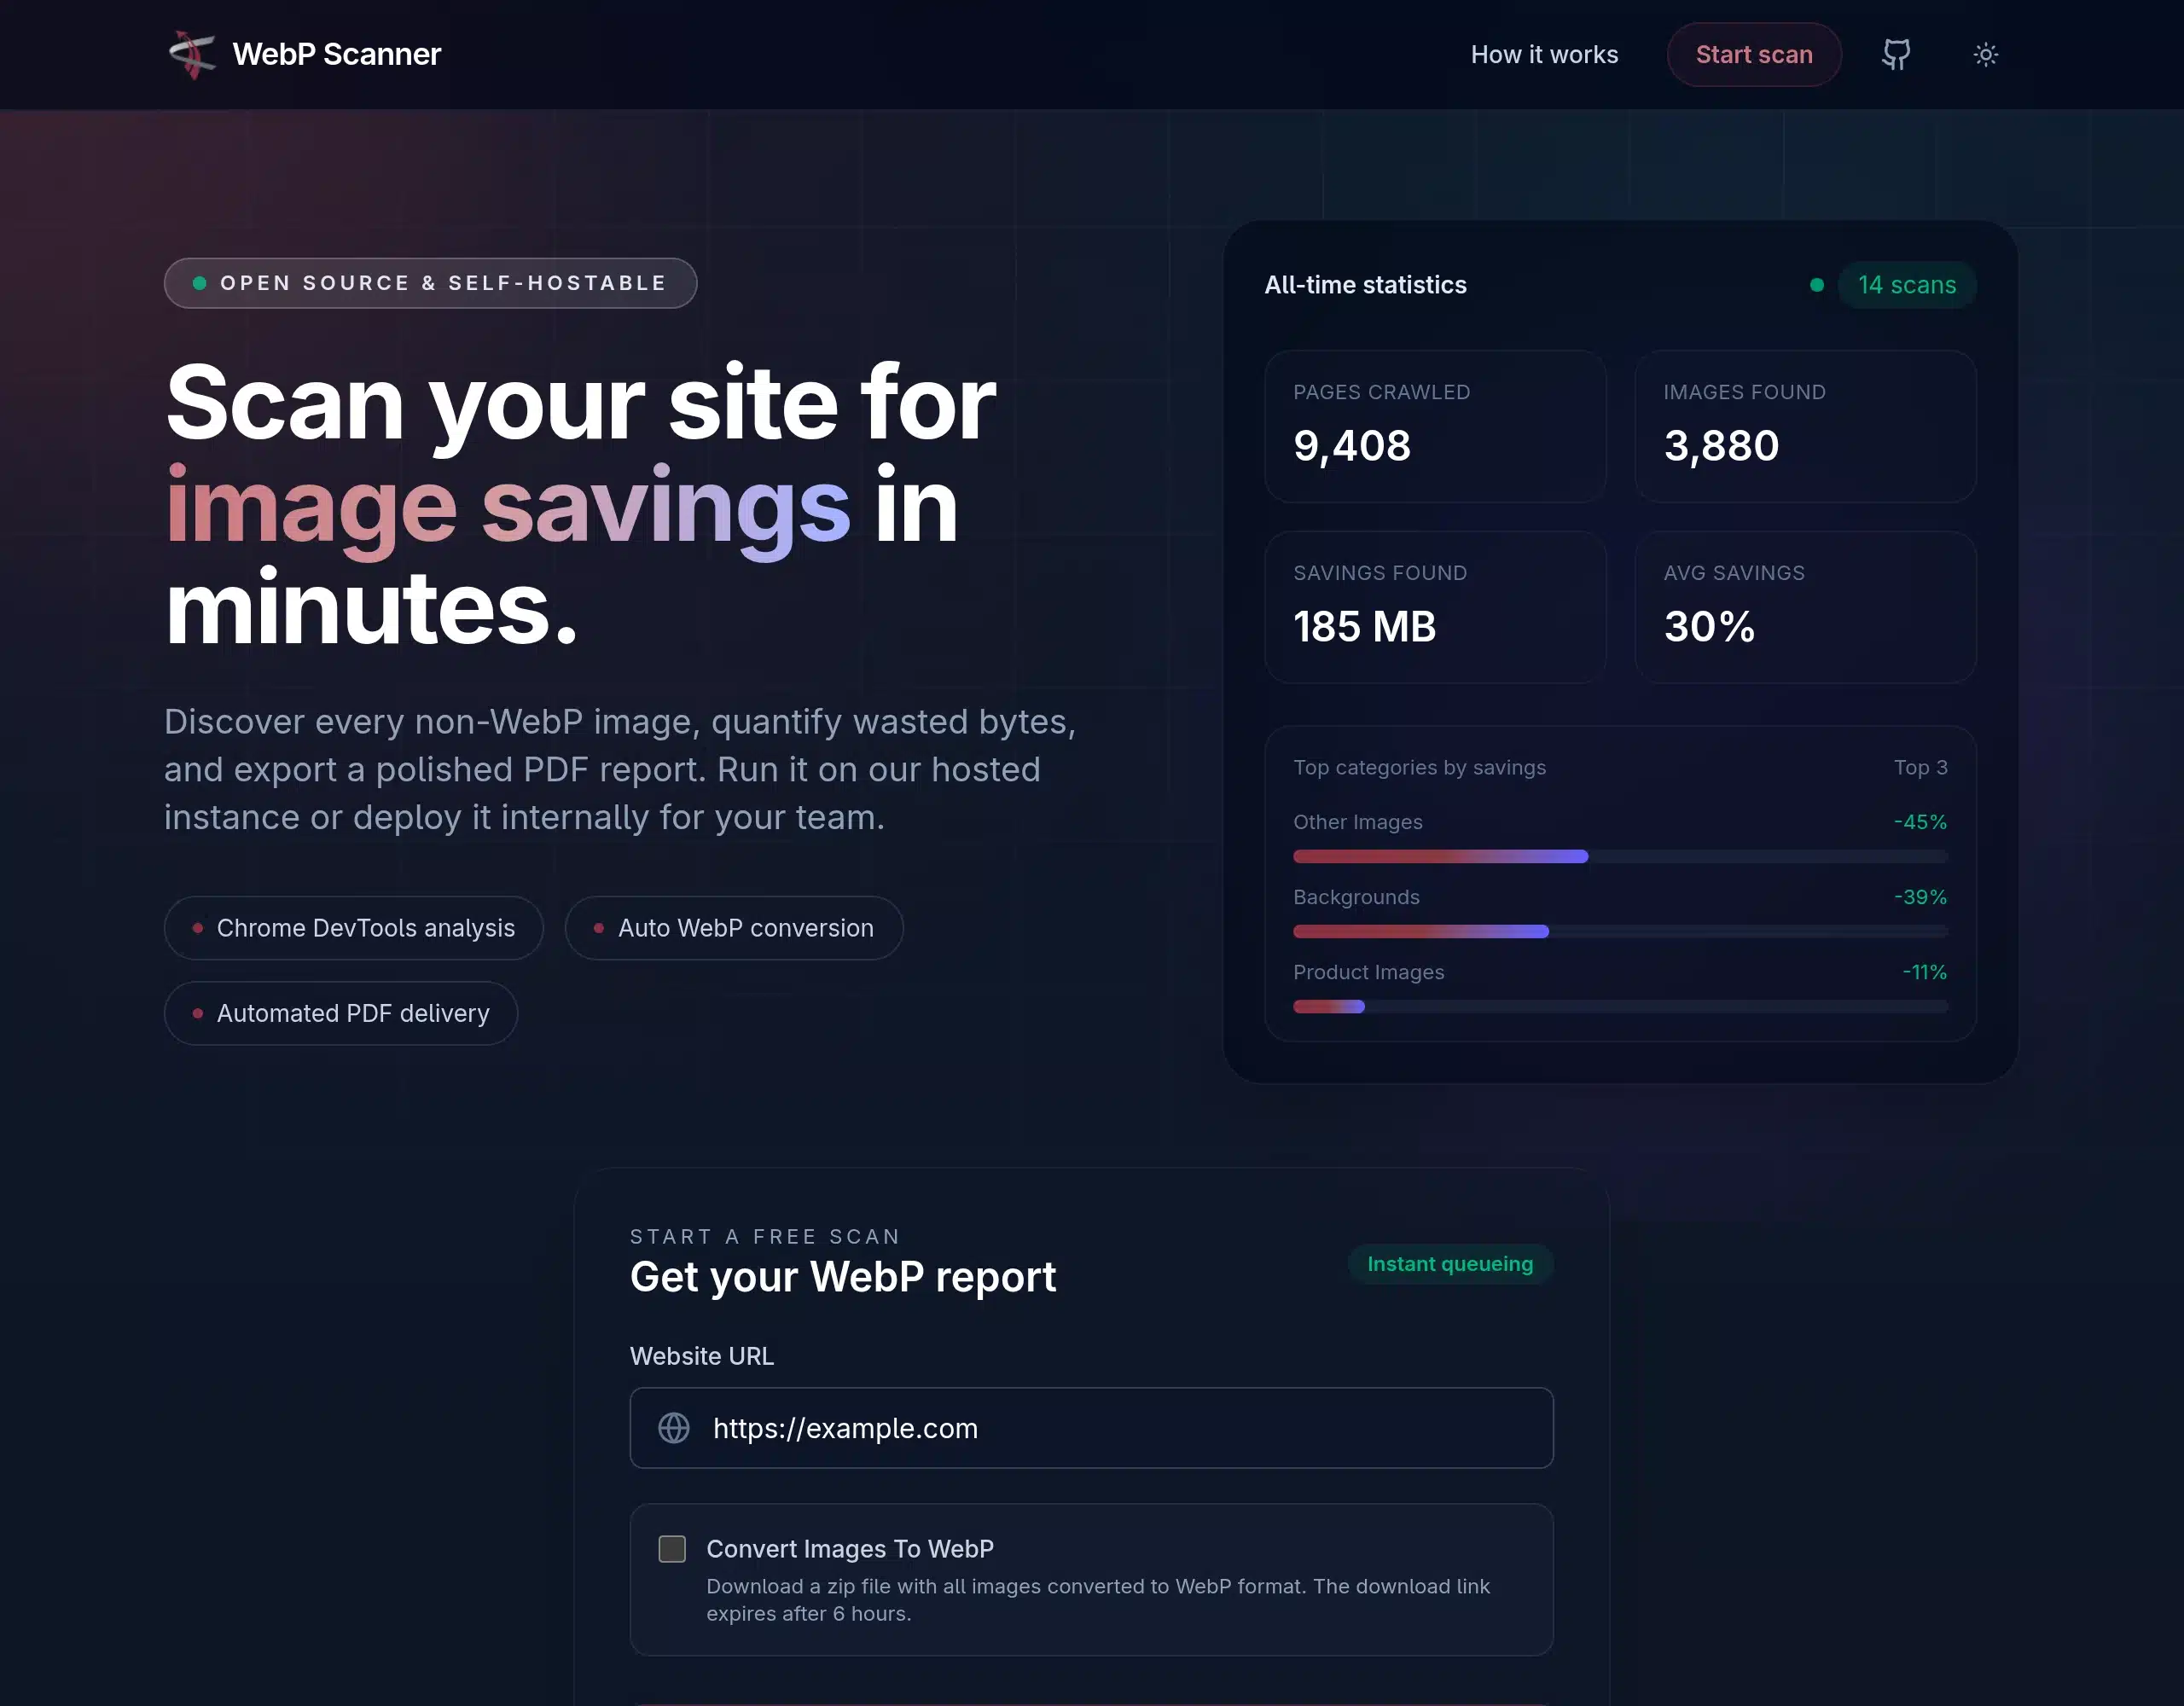Click the Convert Images To WebP label
Screen dimensions: 2184x1706
click(850, 1549)
